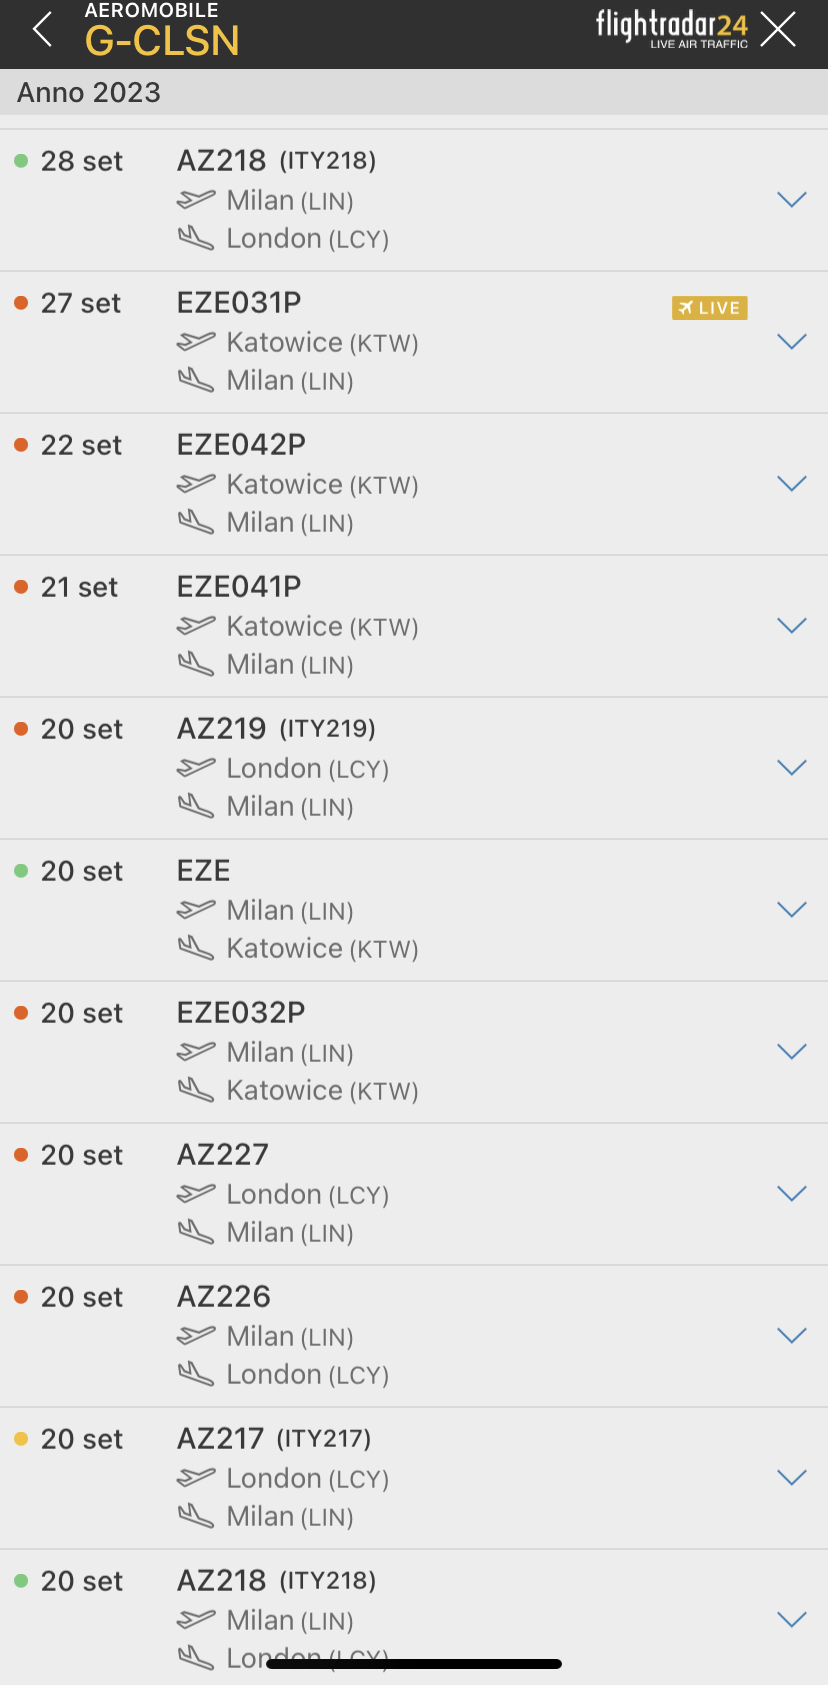
Task: Expand the 28 set AZ218 flight details
Action: [x=791, y=200]
